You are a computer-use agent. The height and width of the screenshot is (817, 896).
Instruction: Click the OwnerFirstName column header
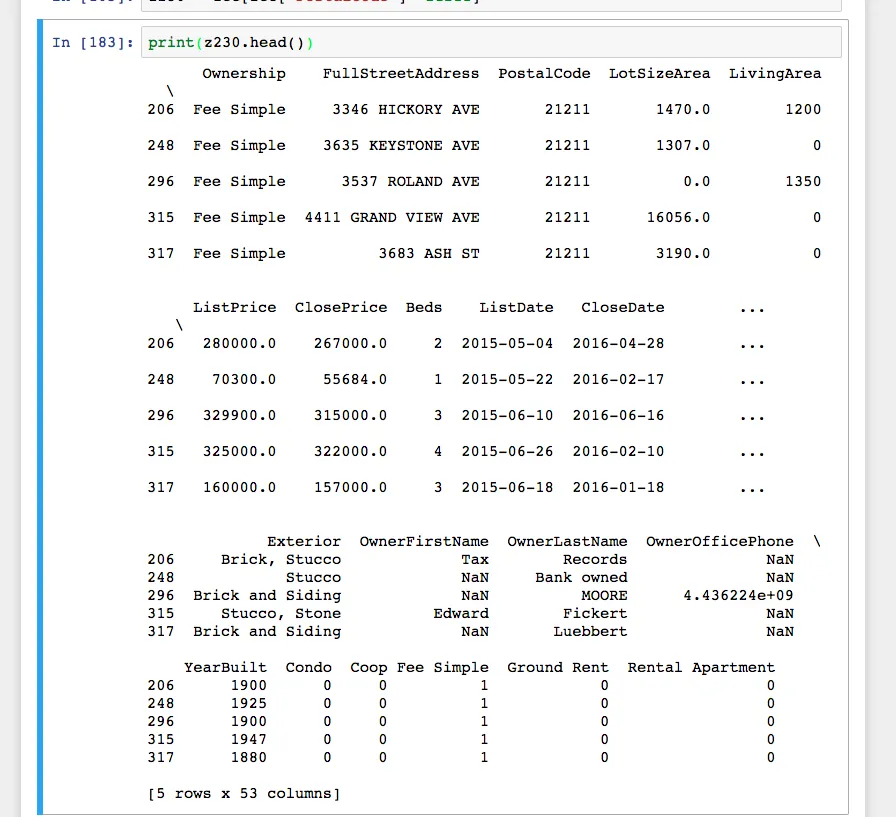point(424,541)
